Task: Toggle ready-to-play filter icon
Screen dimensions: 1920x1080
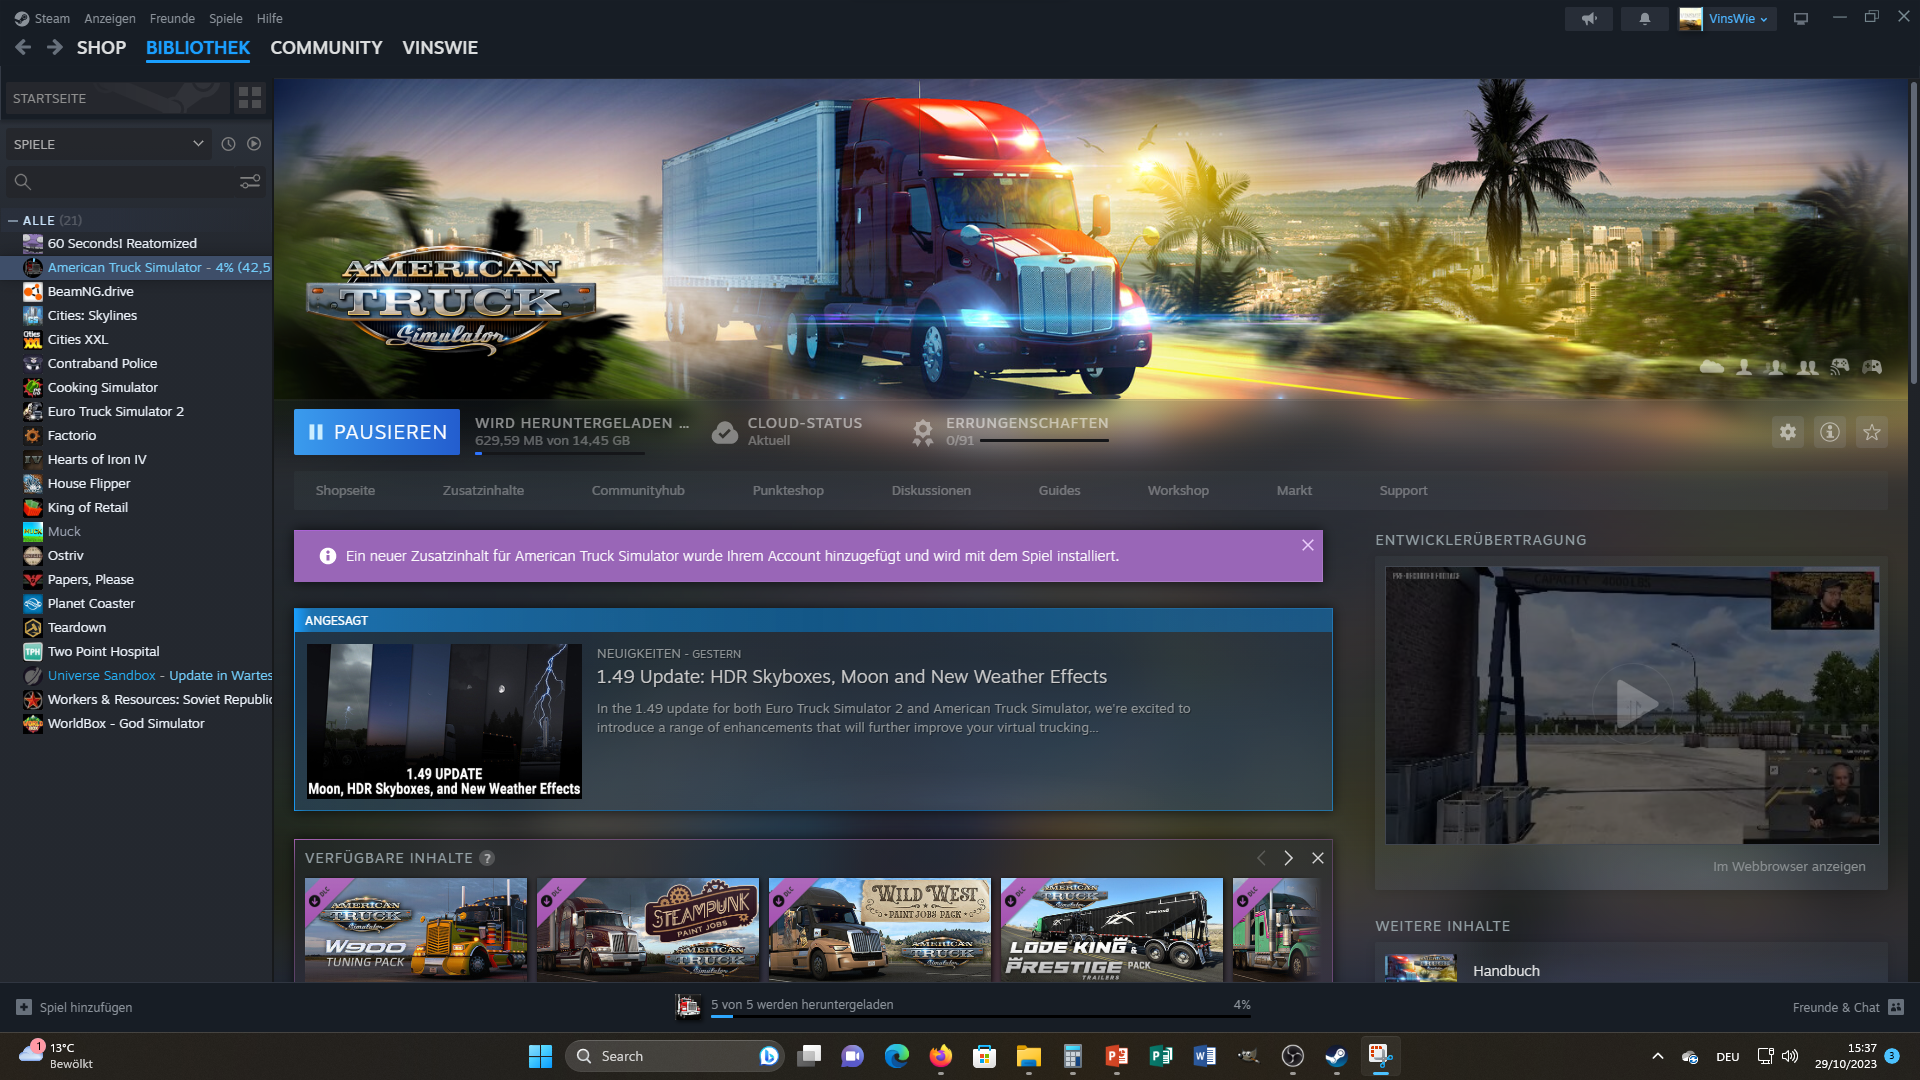Action: click(x=254, y=144)
